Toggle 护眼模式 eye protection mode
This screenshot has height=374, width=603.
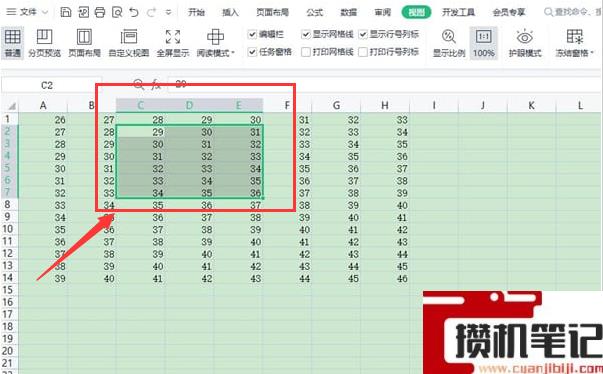[525, 43]
